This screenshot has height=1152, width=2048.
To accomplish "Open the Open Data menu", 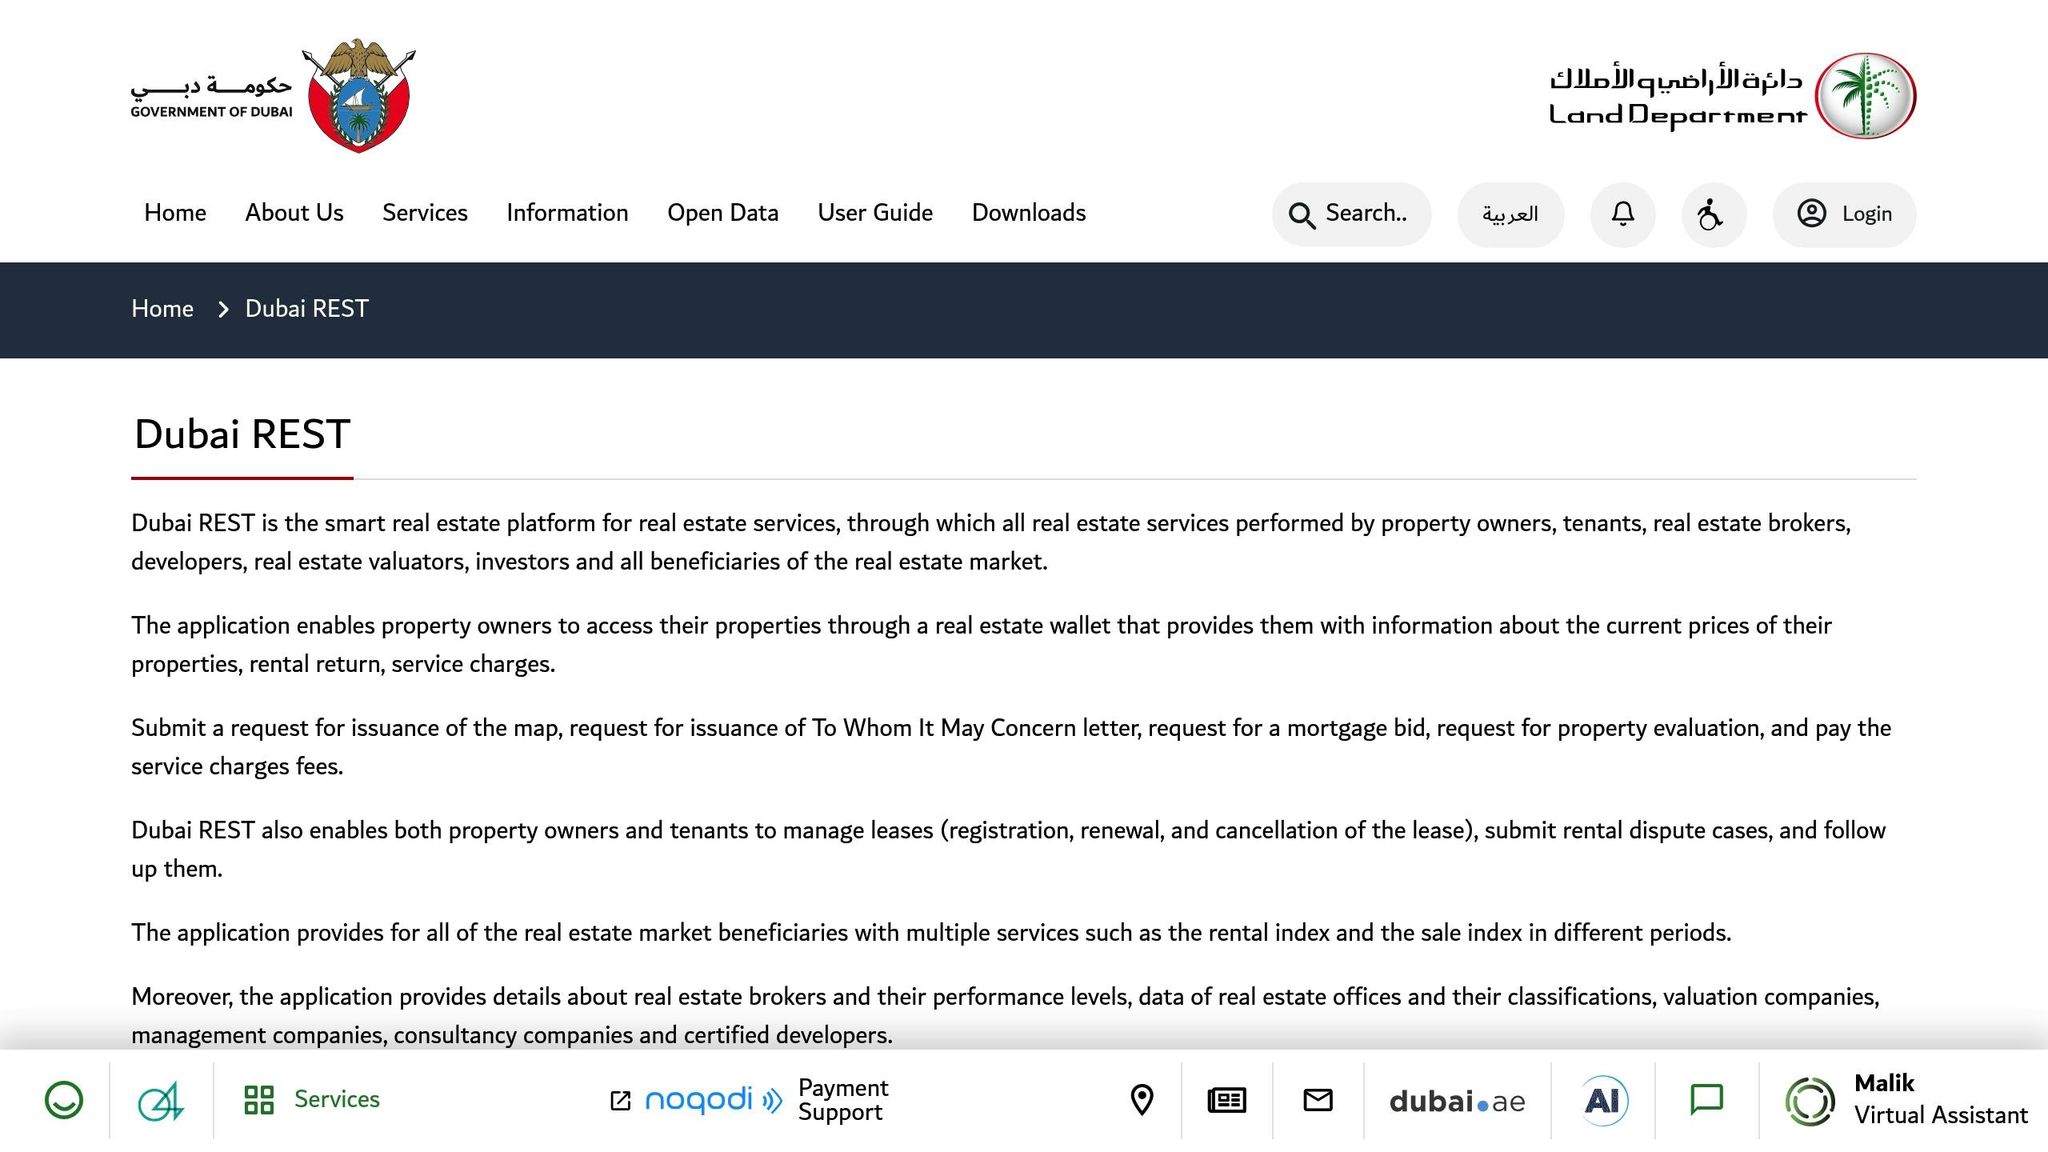I will click(723, 213).
